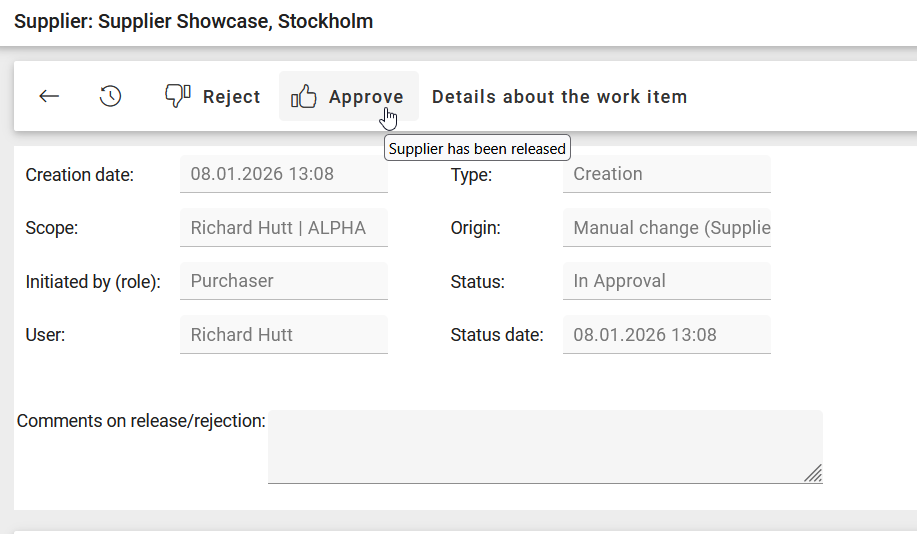Click the 'Supplier has been released' tooltip
The height and width of the screenshot is (534, 917).
[477, 149]
